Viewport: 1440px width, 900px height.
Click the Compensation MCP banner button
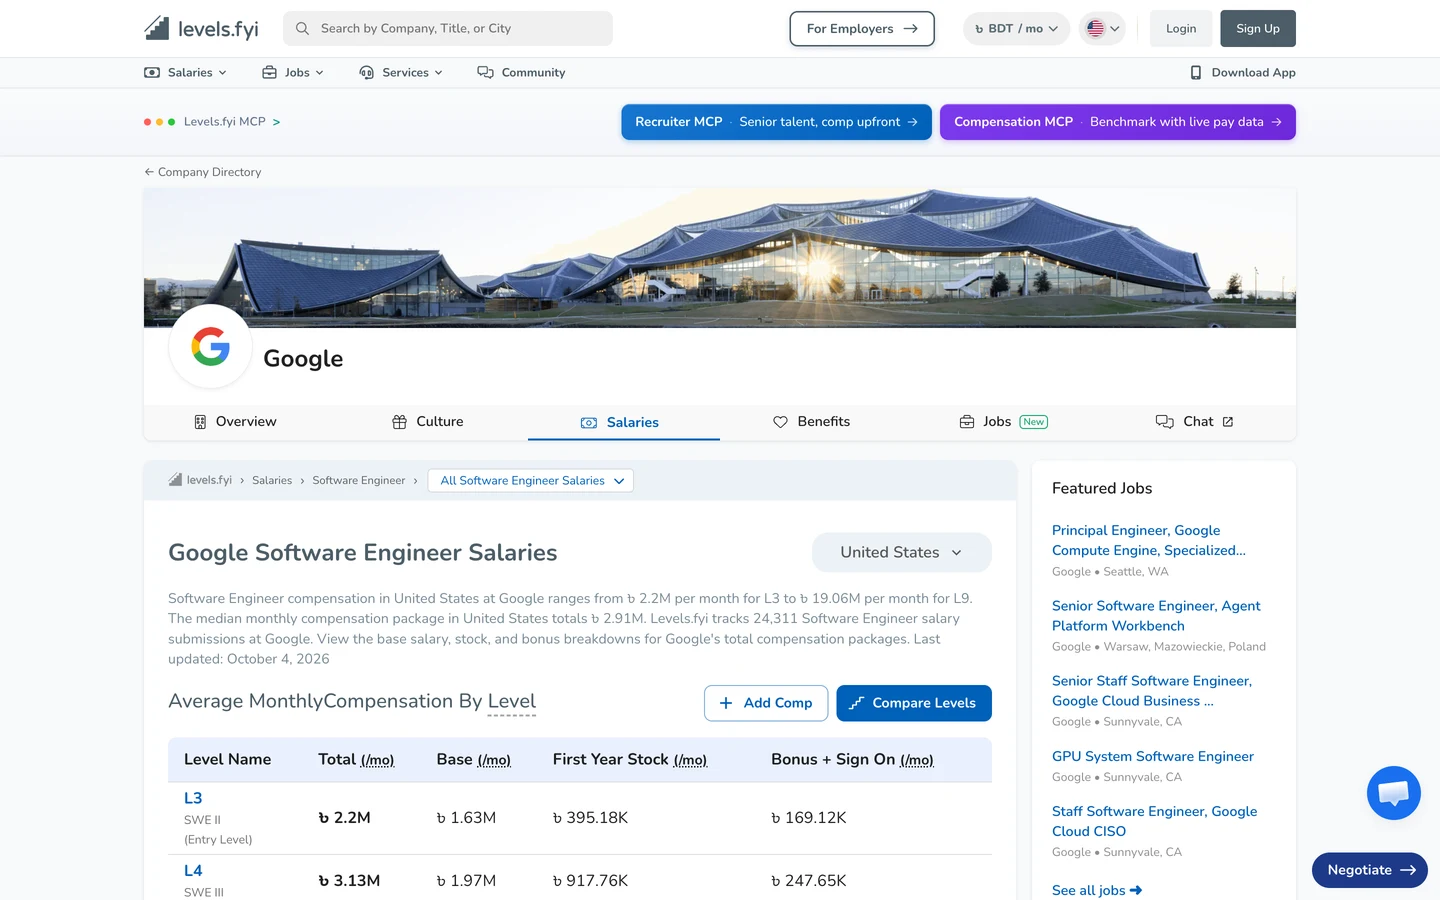1118,122
